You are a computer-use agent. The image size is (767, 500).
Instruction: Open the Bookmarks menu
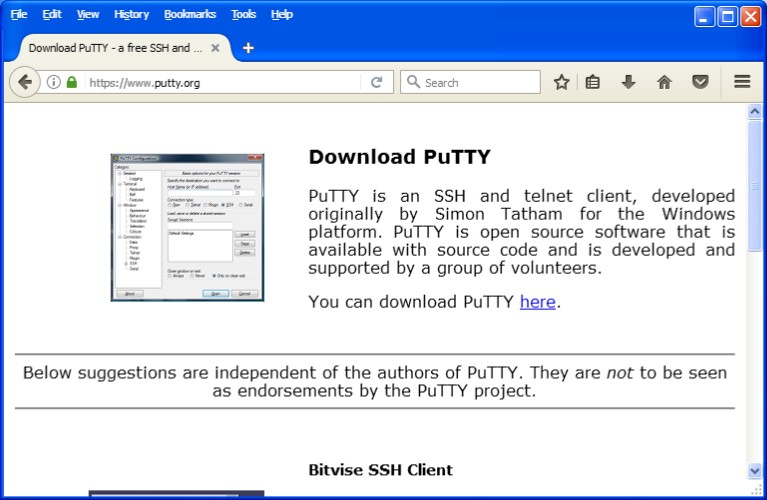click(x=190, y=14)
